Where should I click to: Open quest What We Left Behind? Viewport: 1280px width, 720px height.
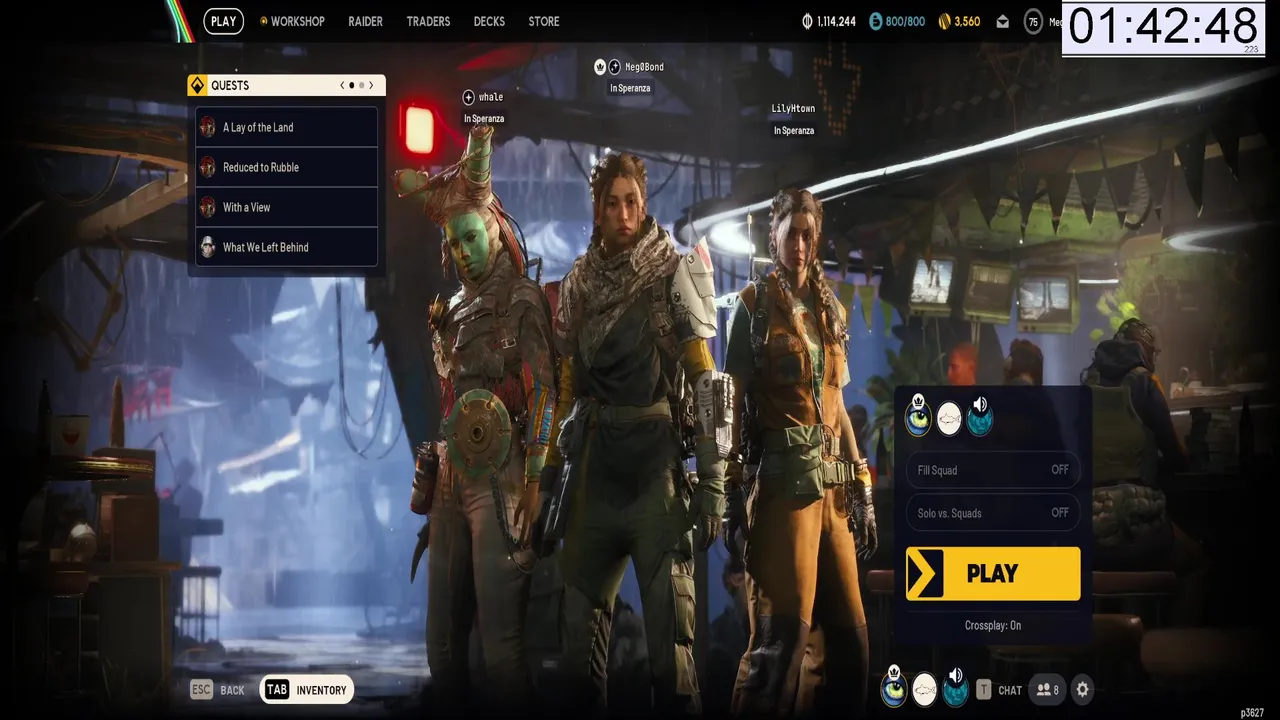[287, 247]
